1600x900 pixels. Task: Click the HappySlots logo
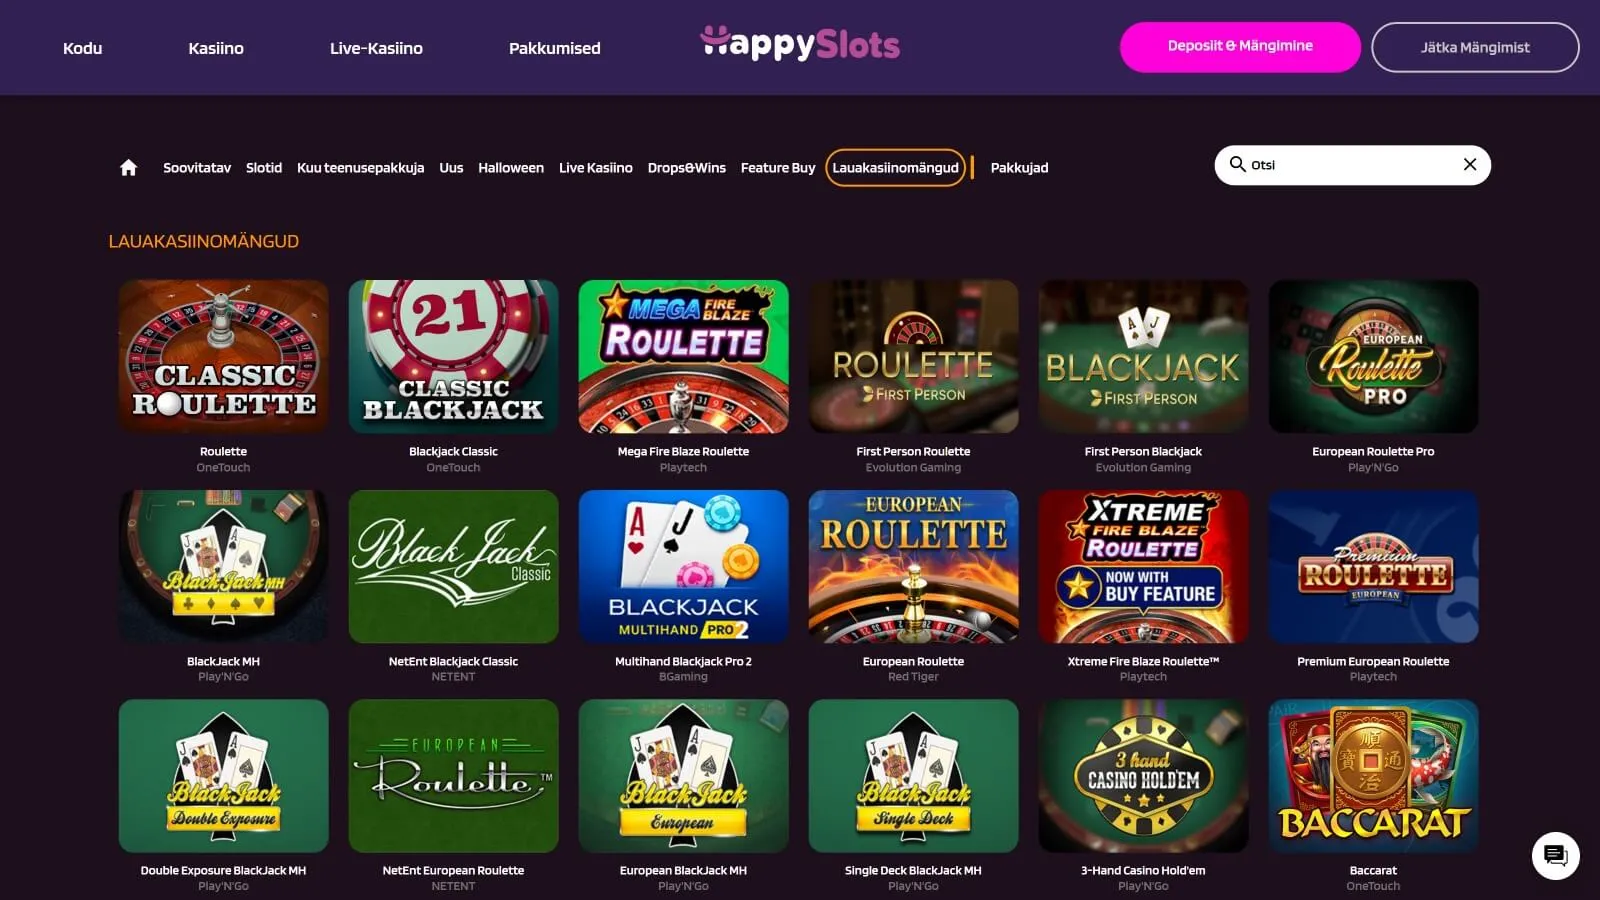[800, 43]
